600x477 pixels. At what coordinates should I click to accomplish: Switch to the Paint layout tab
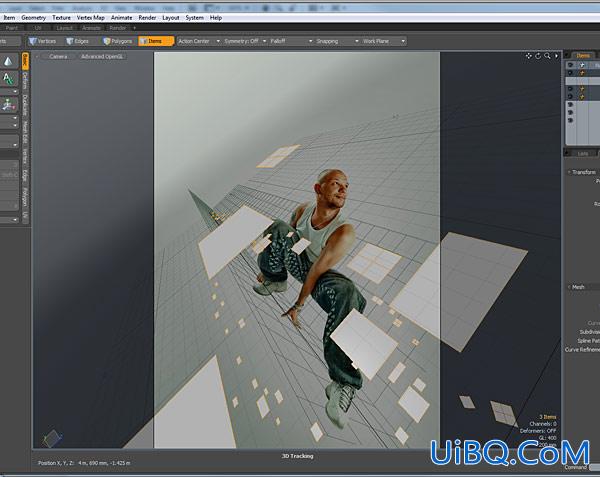coord(11,28)
